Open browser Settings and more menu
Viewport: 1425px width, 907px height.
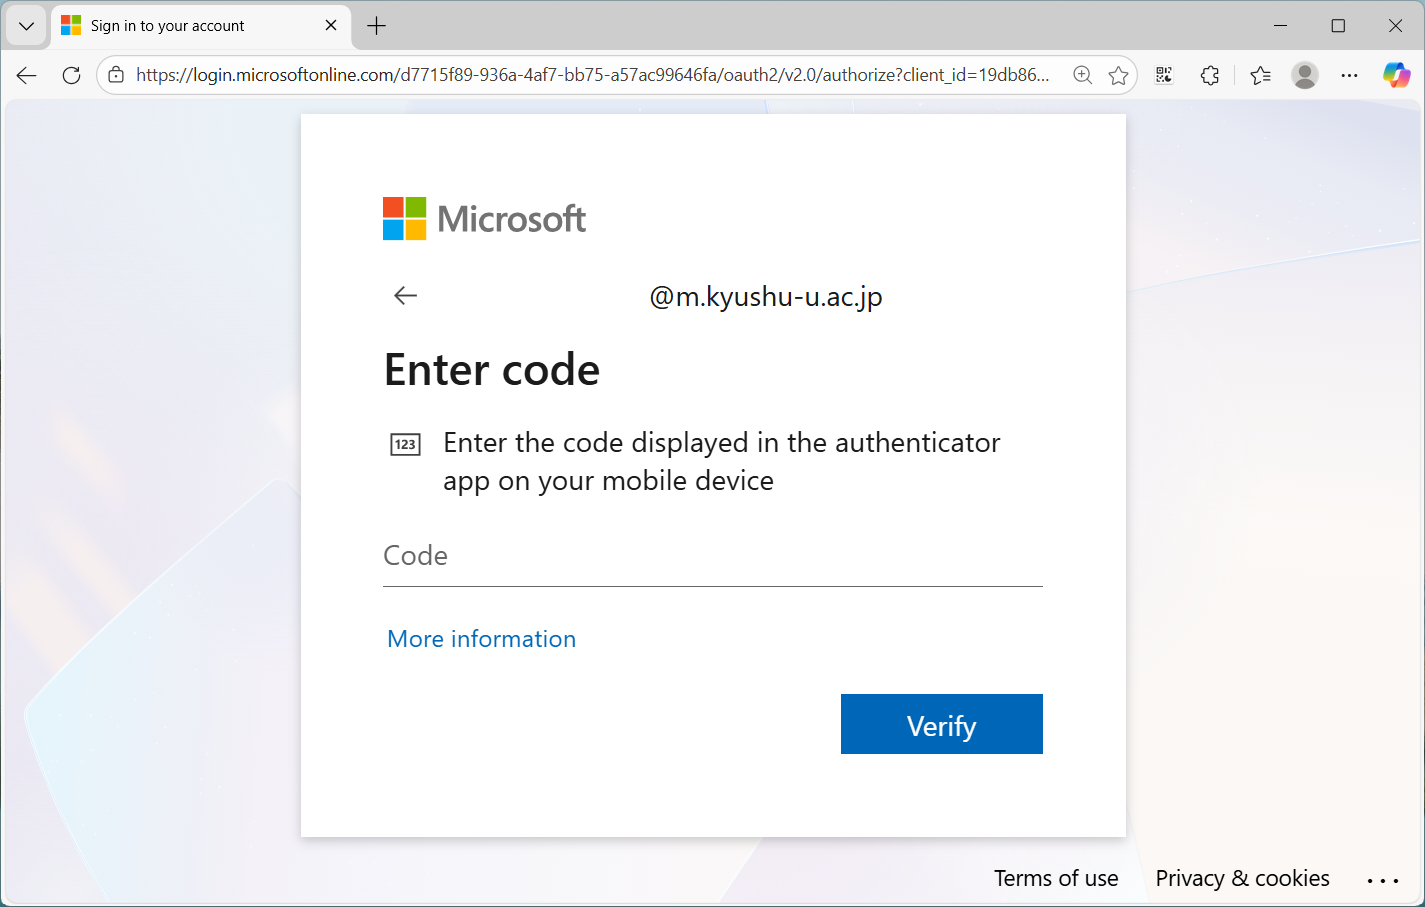point(1349,75)
